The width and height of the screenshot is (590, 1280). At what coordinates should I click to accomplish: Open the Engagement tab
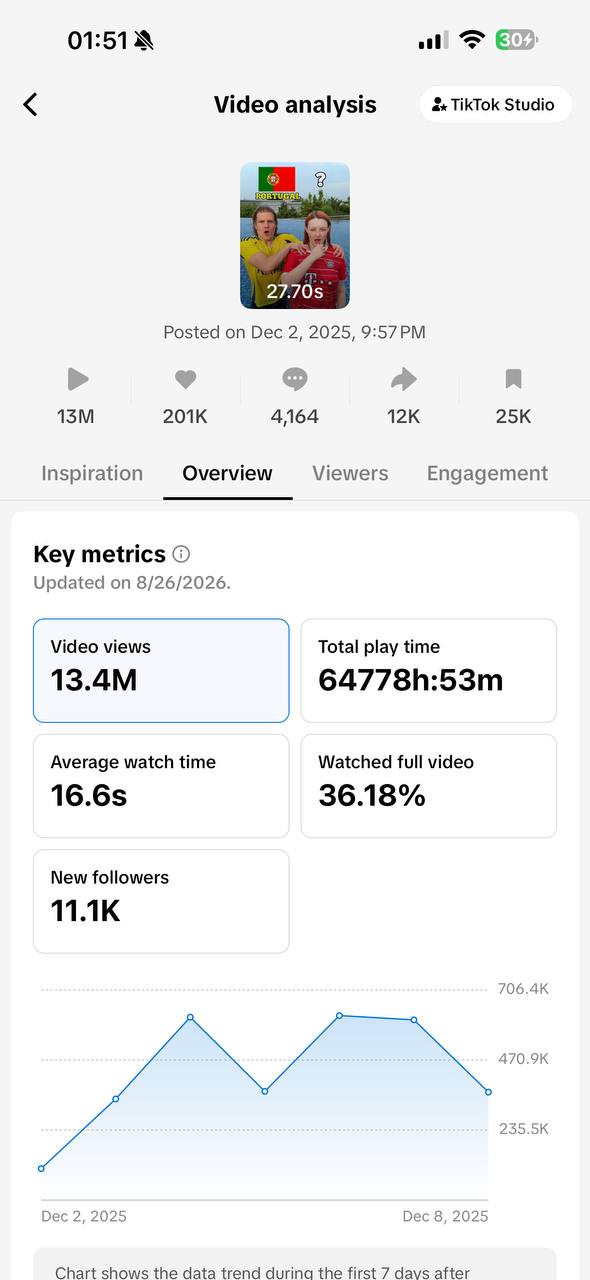[487, 473]
